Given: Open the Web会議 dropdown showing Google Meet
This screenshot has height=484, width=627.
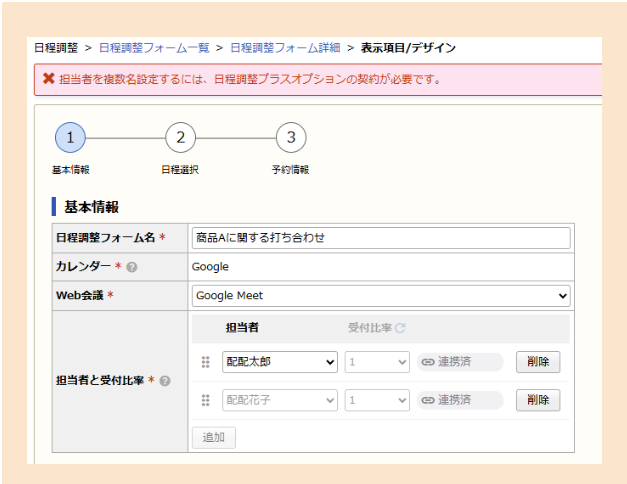Looking at the screenshot, I should (380, 296).
